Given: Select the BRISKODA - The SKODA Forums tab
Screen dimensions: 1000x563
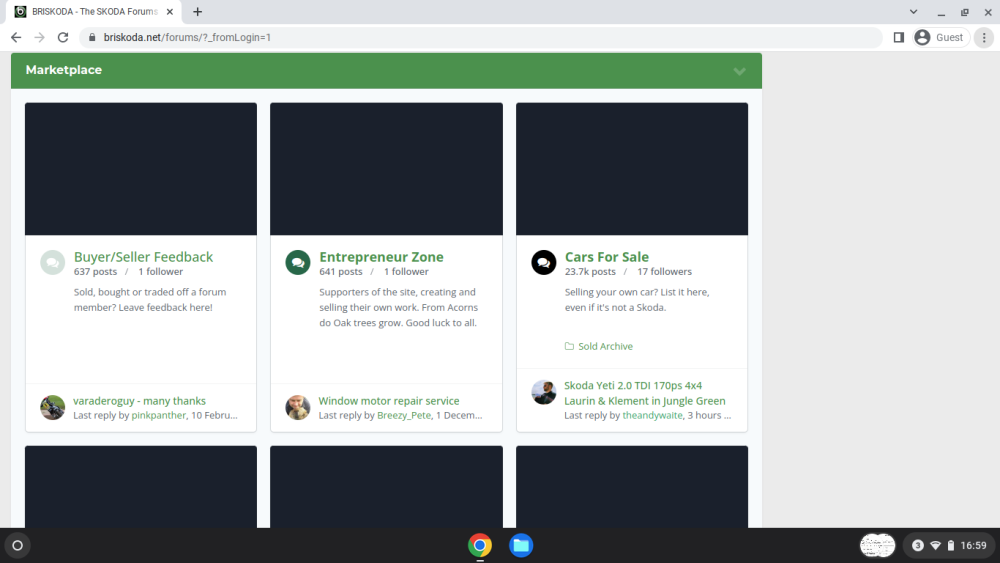Looking at the screenshot, I should click(94, 11).
